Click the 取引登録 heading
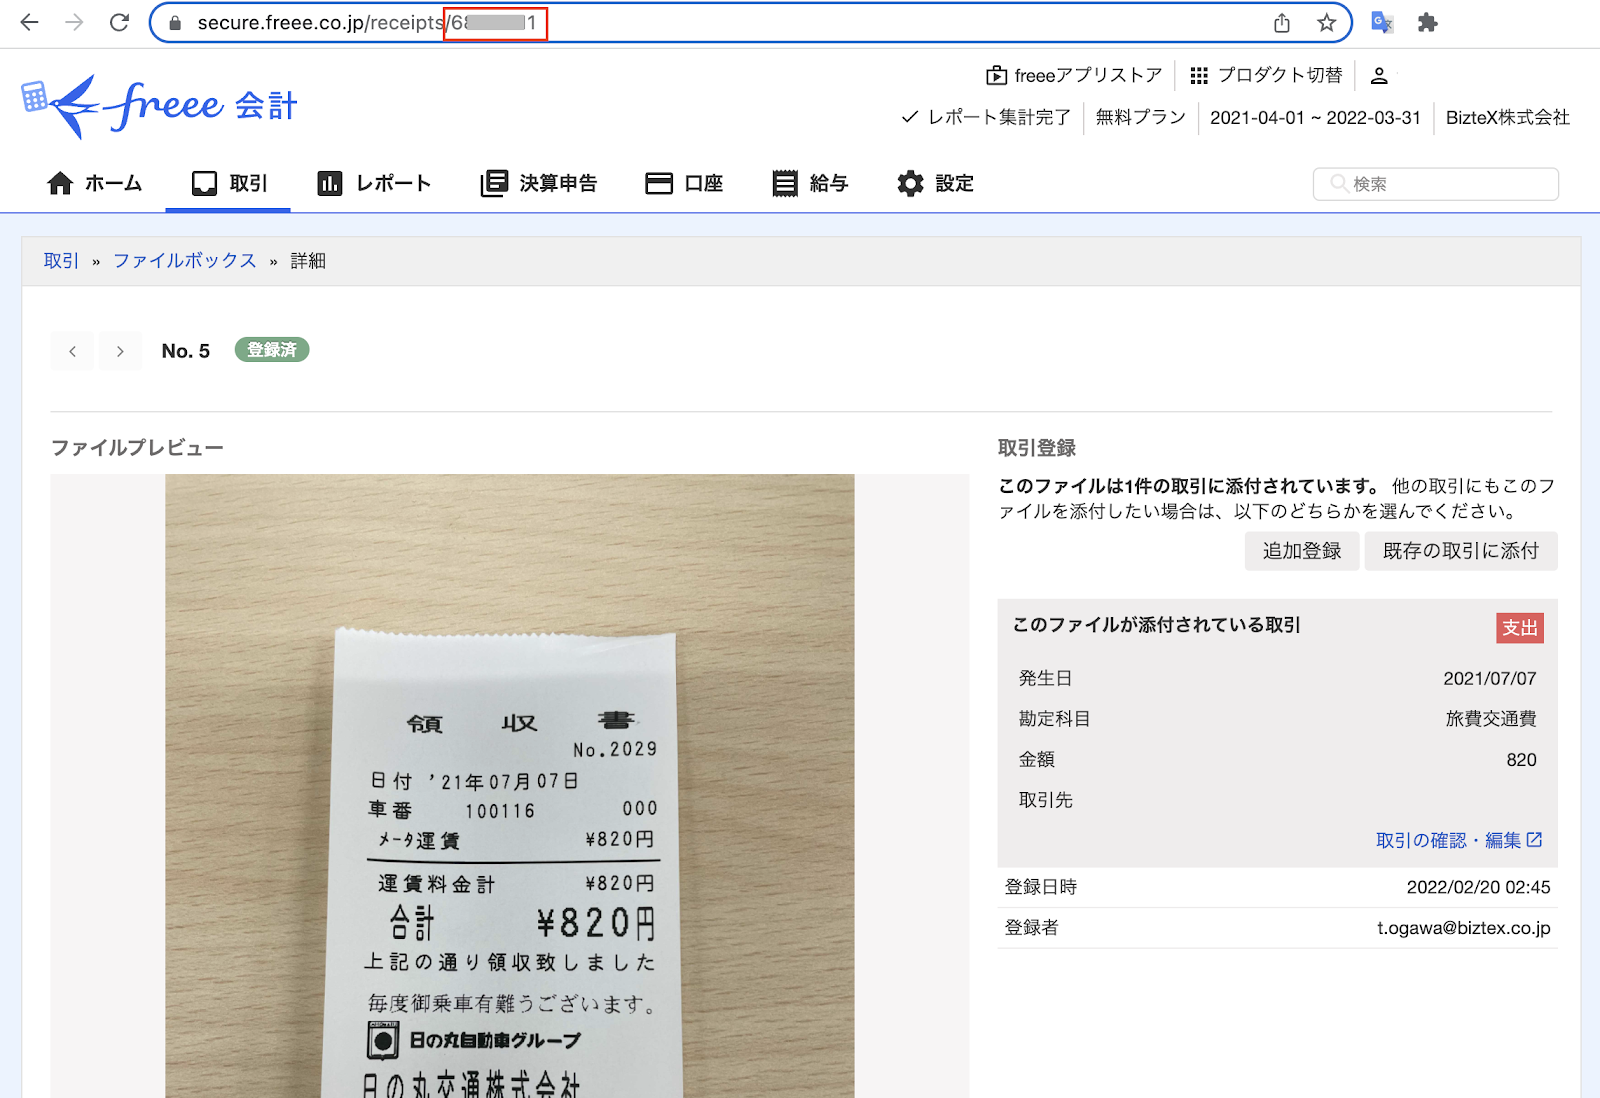The width and height of the screenshot is (1600, 1098). (1037, 448)
